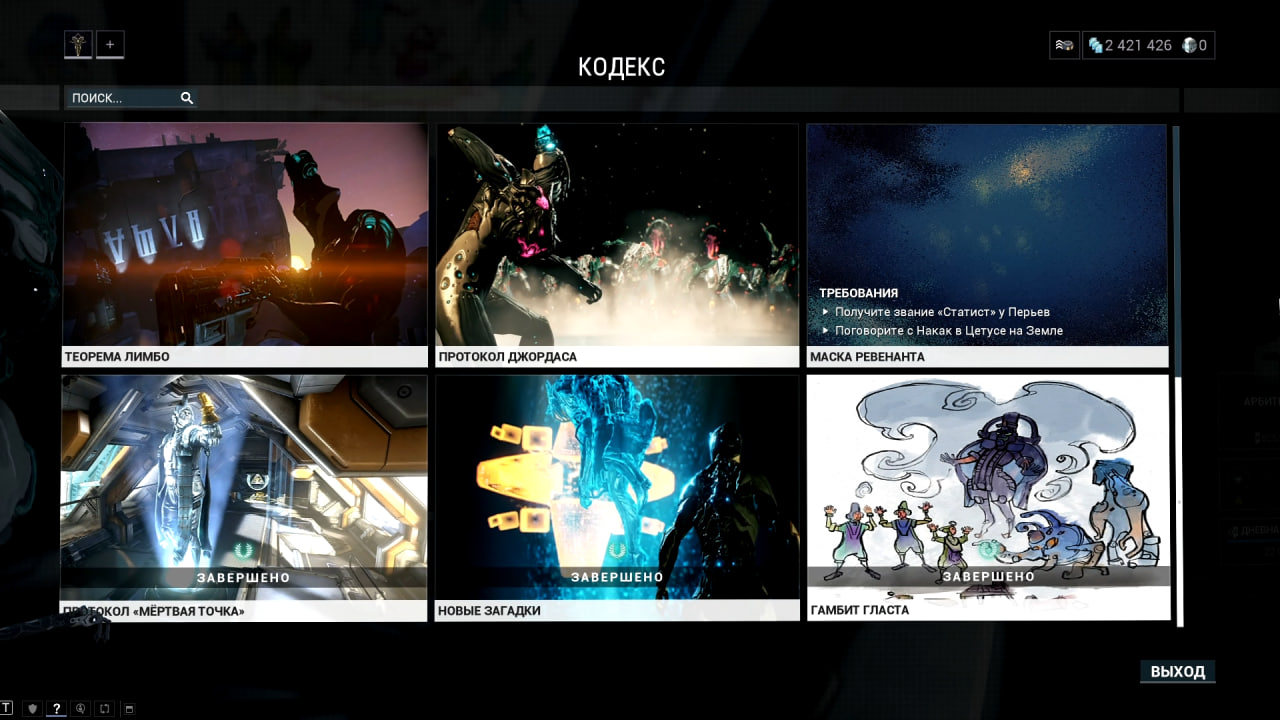The image size is (1280, 720).
Task: Click the ТЕОРЕМА ЛИМБО title label
Action: [x=117, y=357]
